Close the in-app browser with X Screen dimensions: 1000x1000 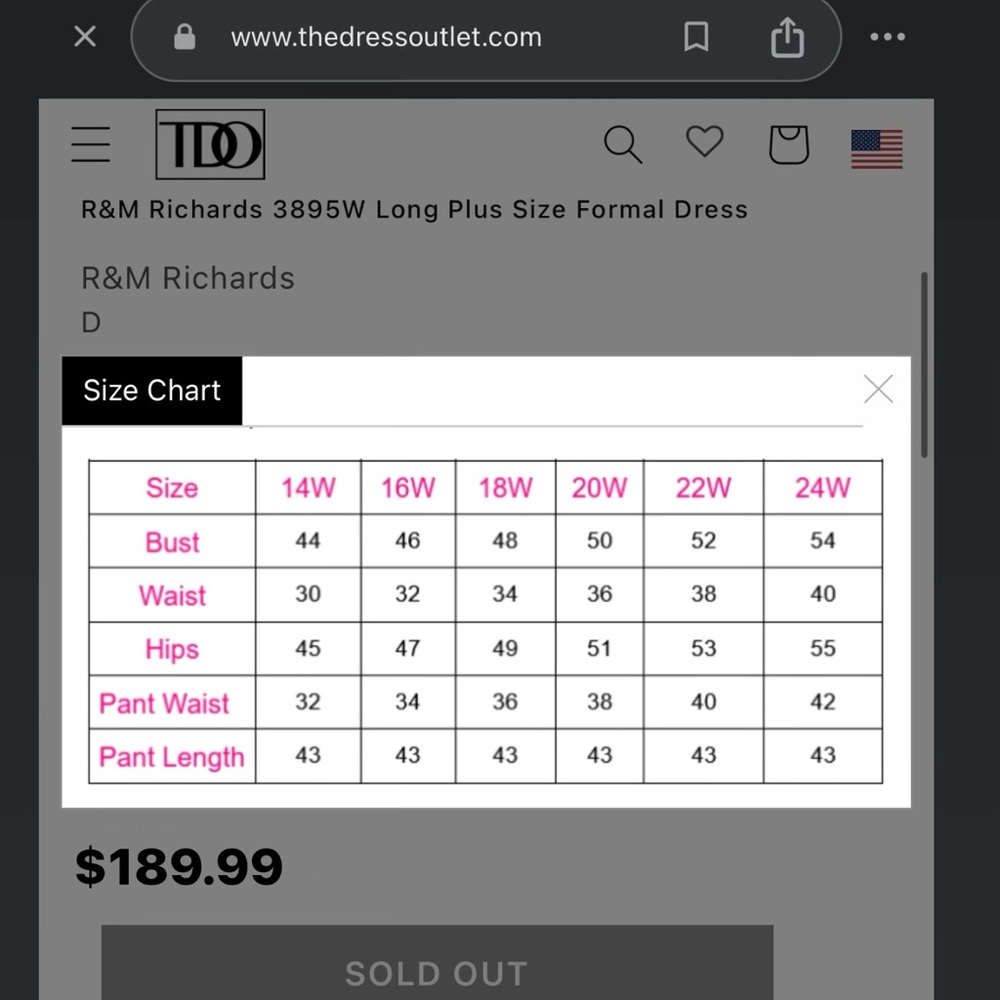pyautogui.click(x=85, y=37)
